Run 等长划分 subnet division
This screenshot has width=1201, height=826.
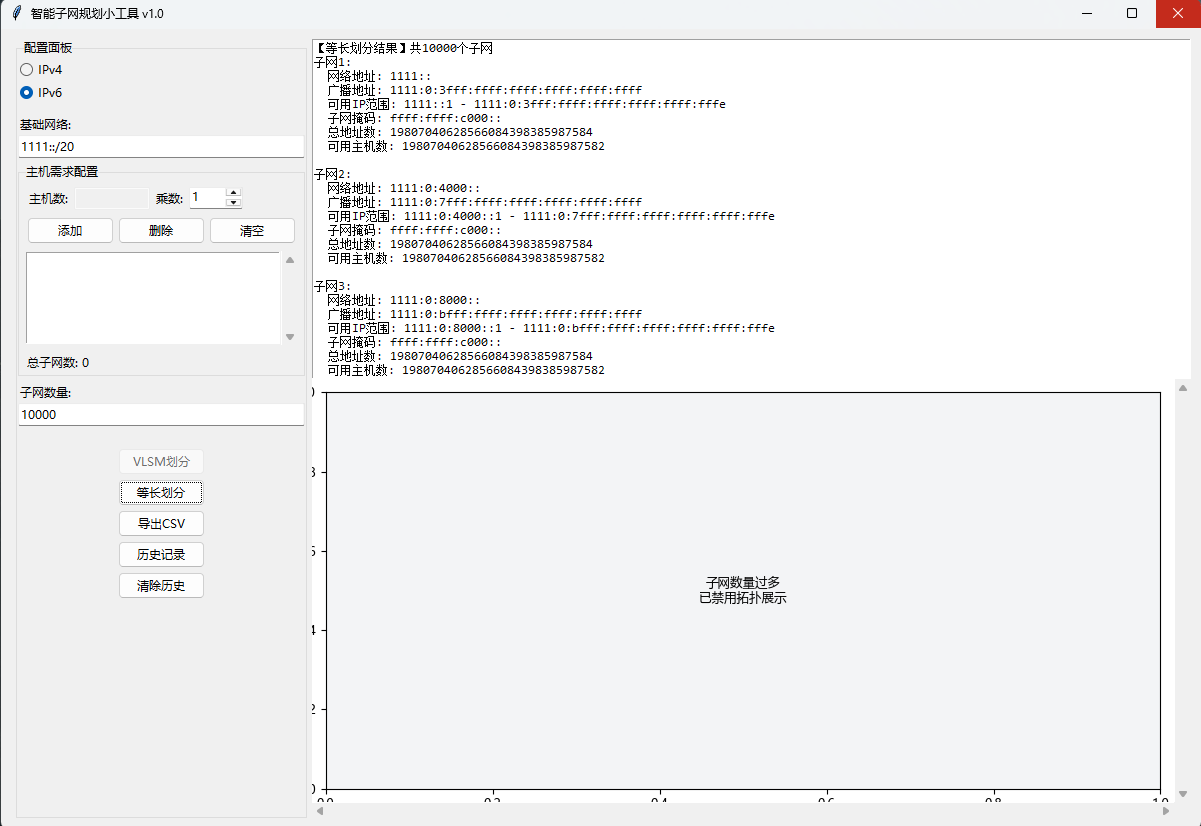tap(161, 493)
